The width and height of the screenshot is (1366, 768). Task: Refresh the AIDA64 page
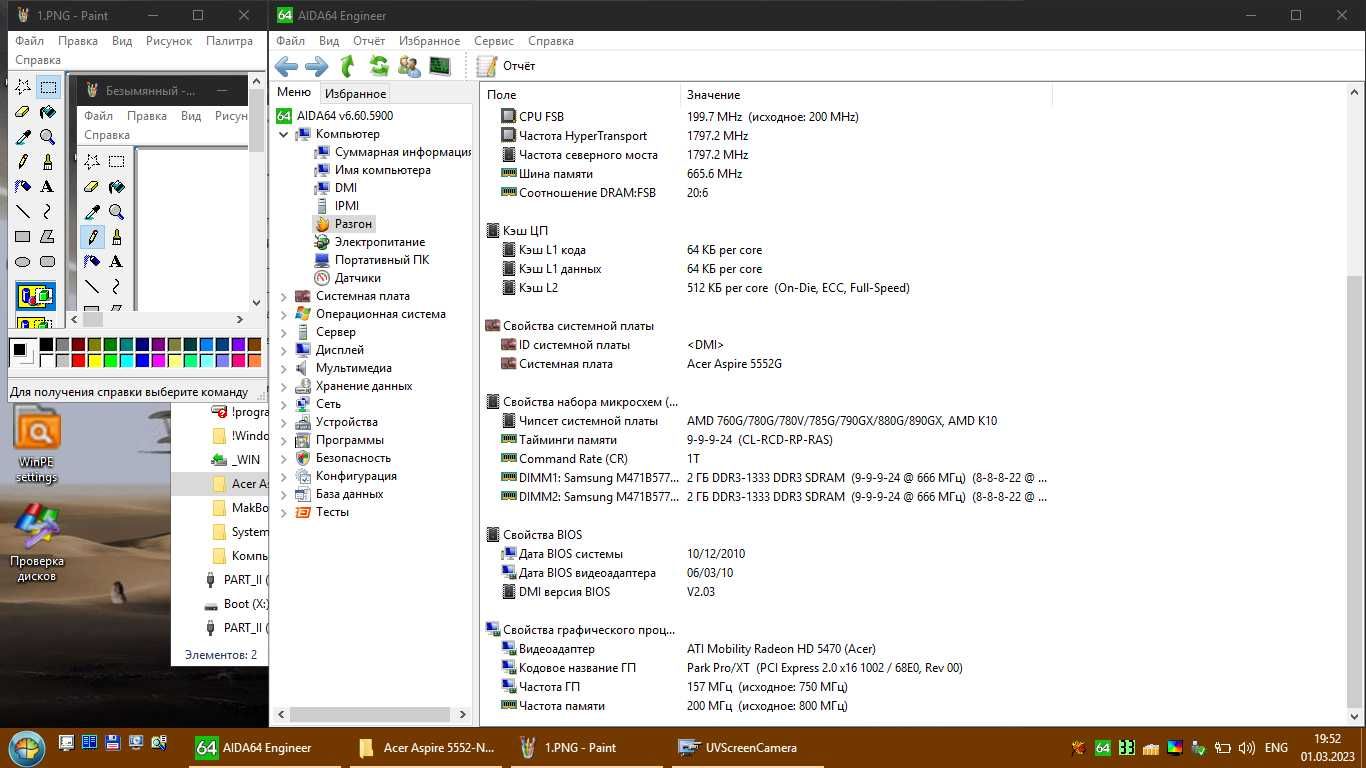[378, 66]
